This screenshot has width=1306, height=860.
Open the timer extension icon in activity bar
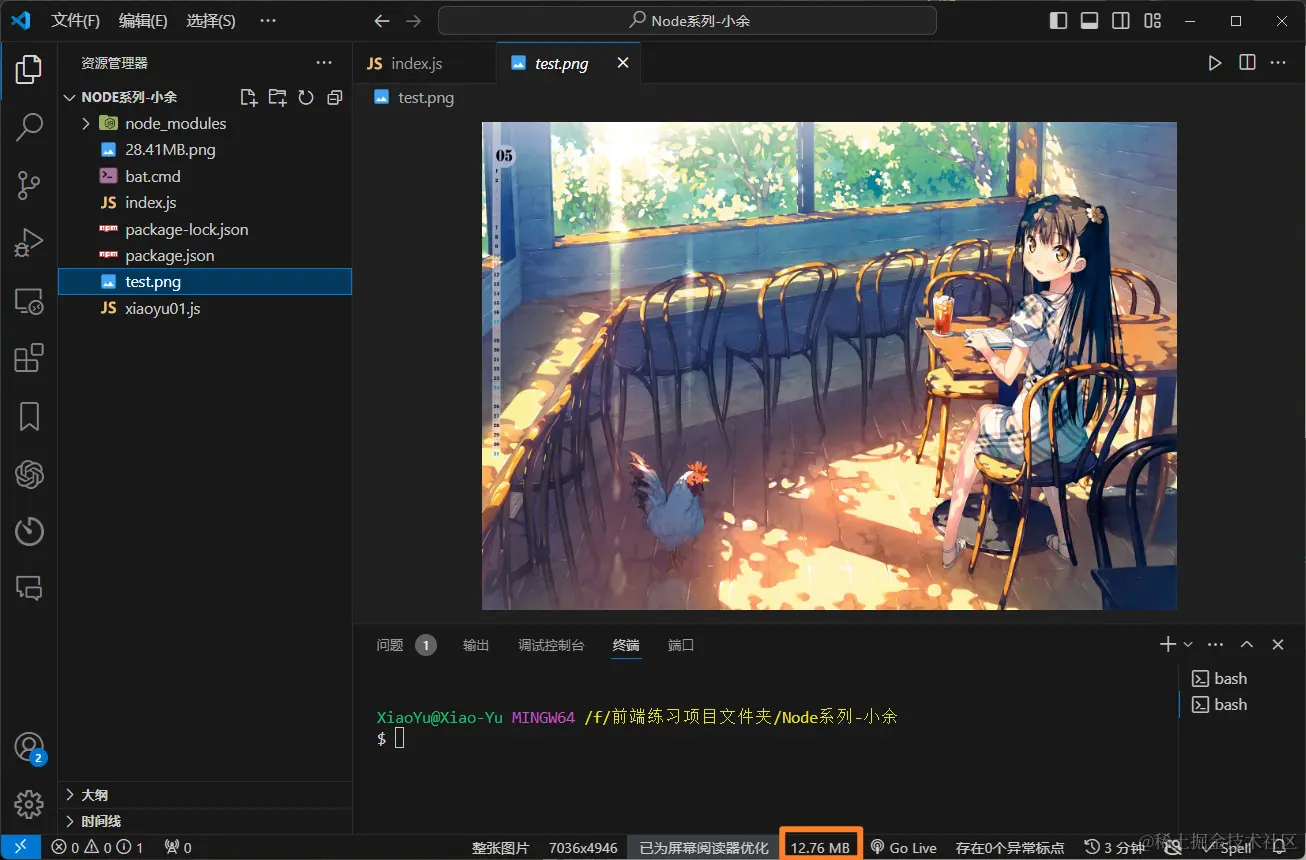(x=29, y=531)
